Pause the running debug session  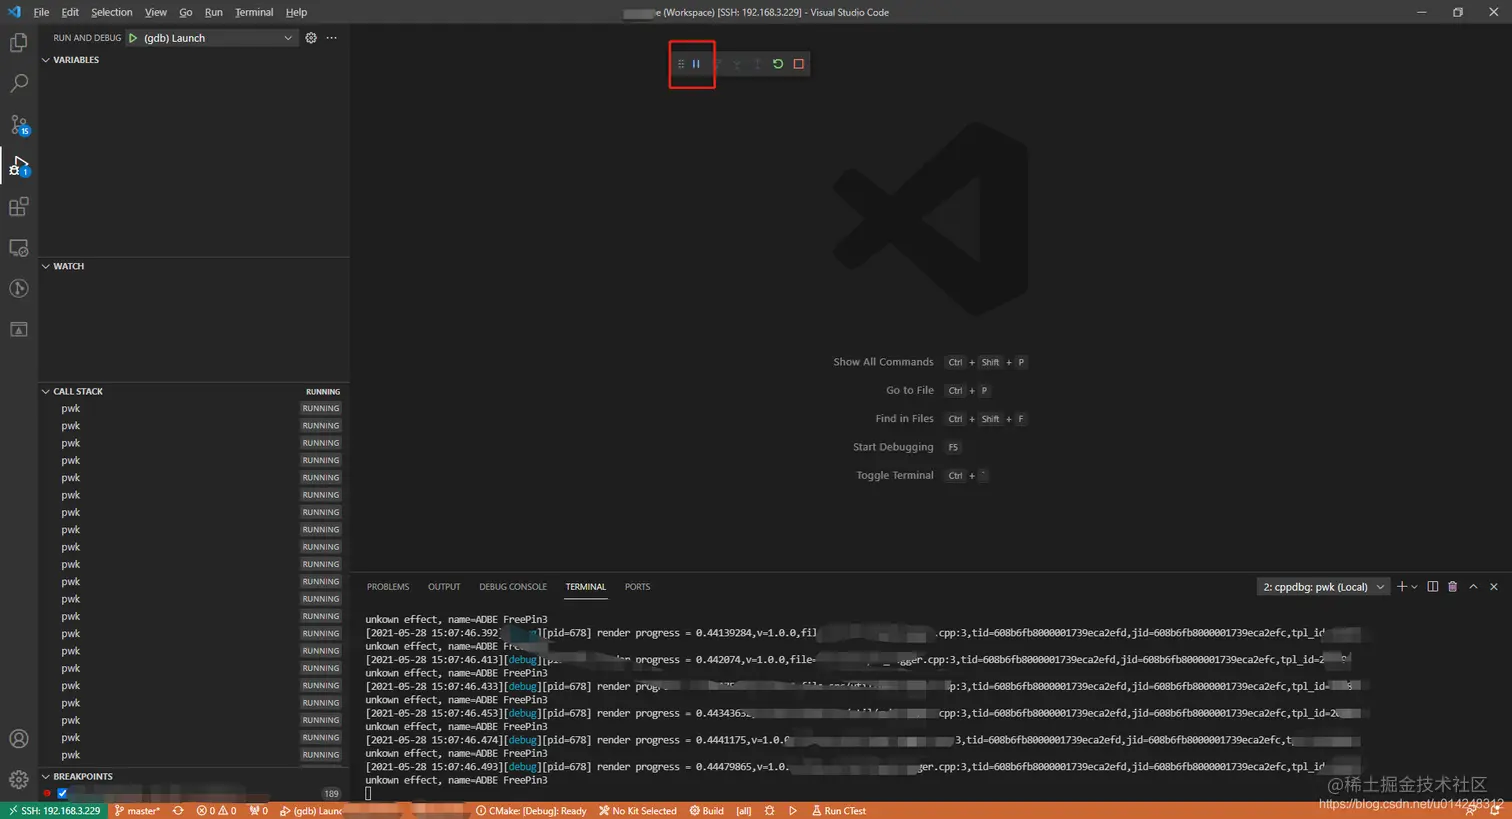coord(696,64)
